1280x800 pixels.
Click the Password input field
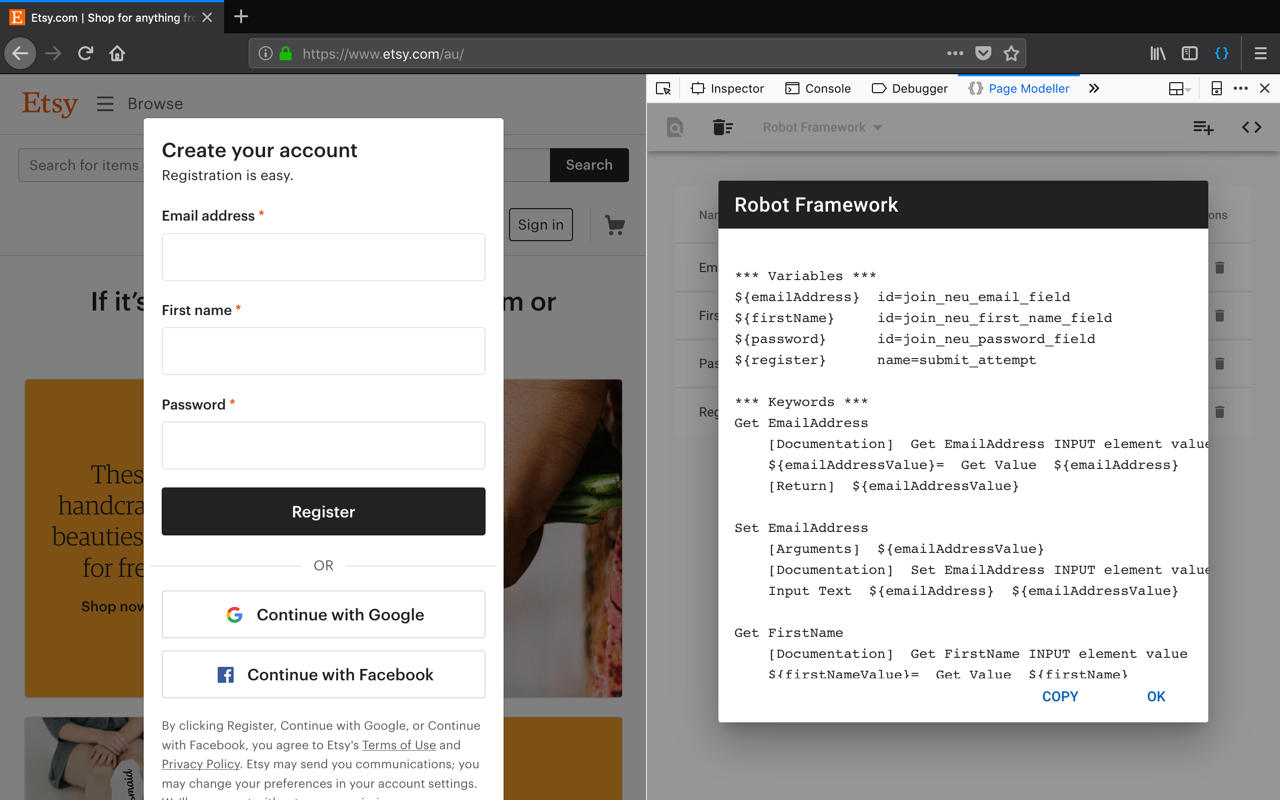point(323,445)
